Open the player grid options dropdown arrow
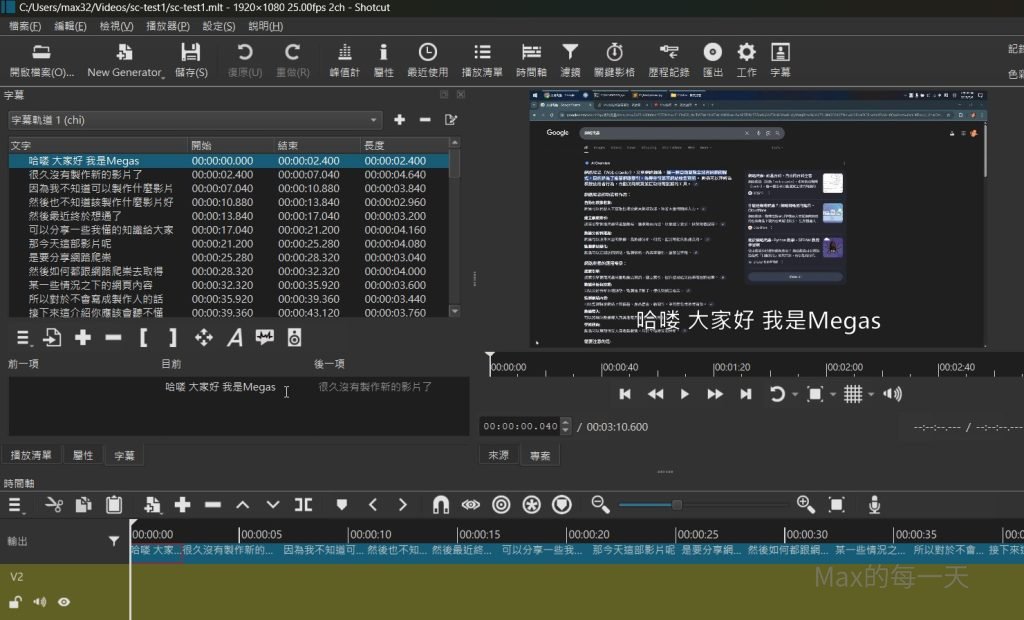This screenshot has width=1024, height=620. click(x=871, y=394)
